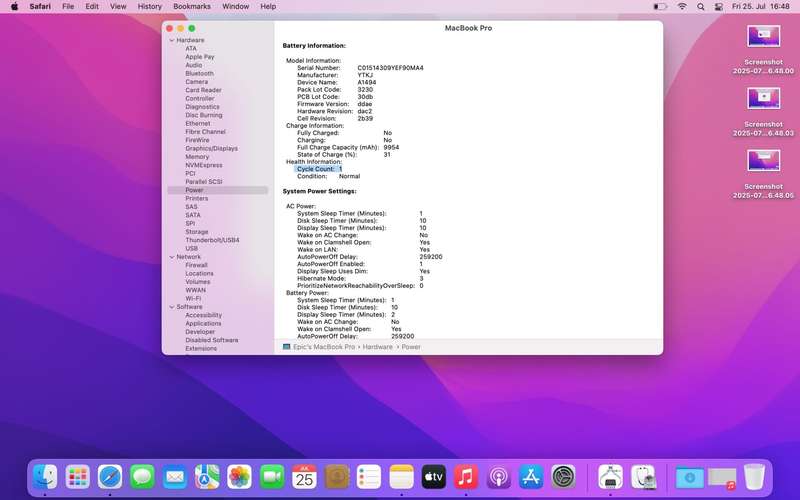The image size is (800, 500).
Task: Open the Edit menu
Action: [x=92, y=7]
